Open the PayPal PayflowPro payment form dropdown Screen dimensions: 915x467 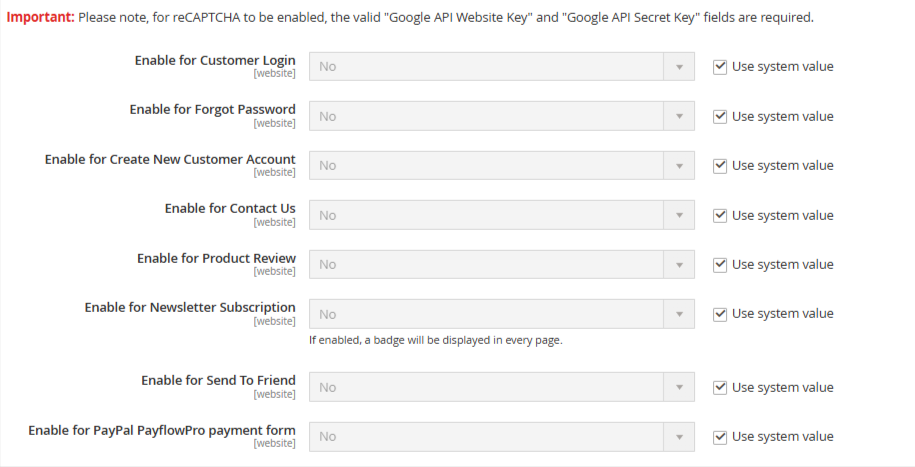501,437
